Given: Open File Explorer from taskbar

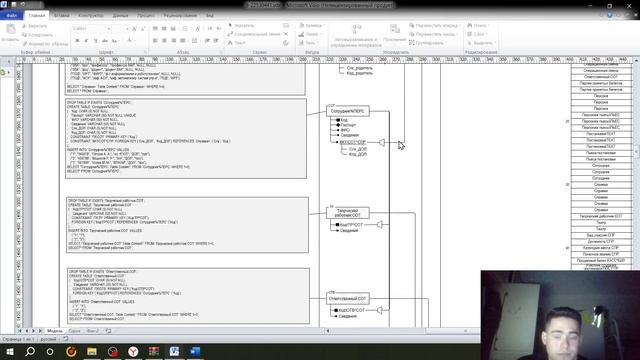Looking at the screenshot, I should point(92,351).
